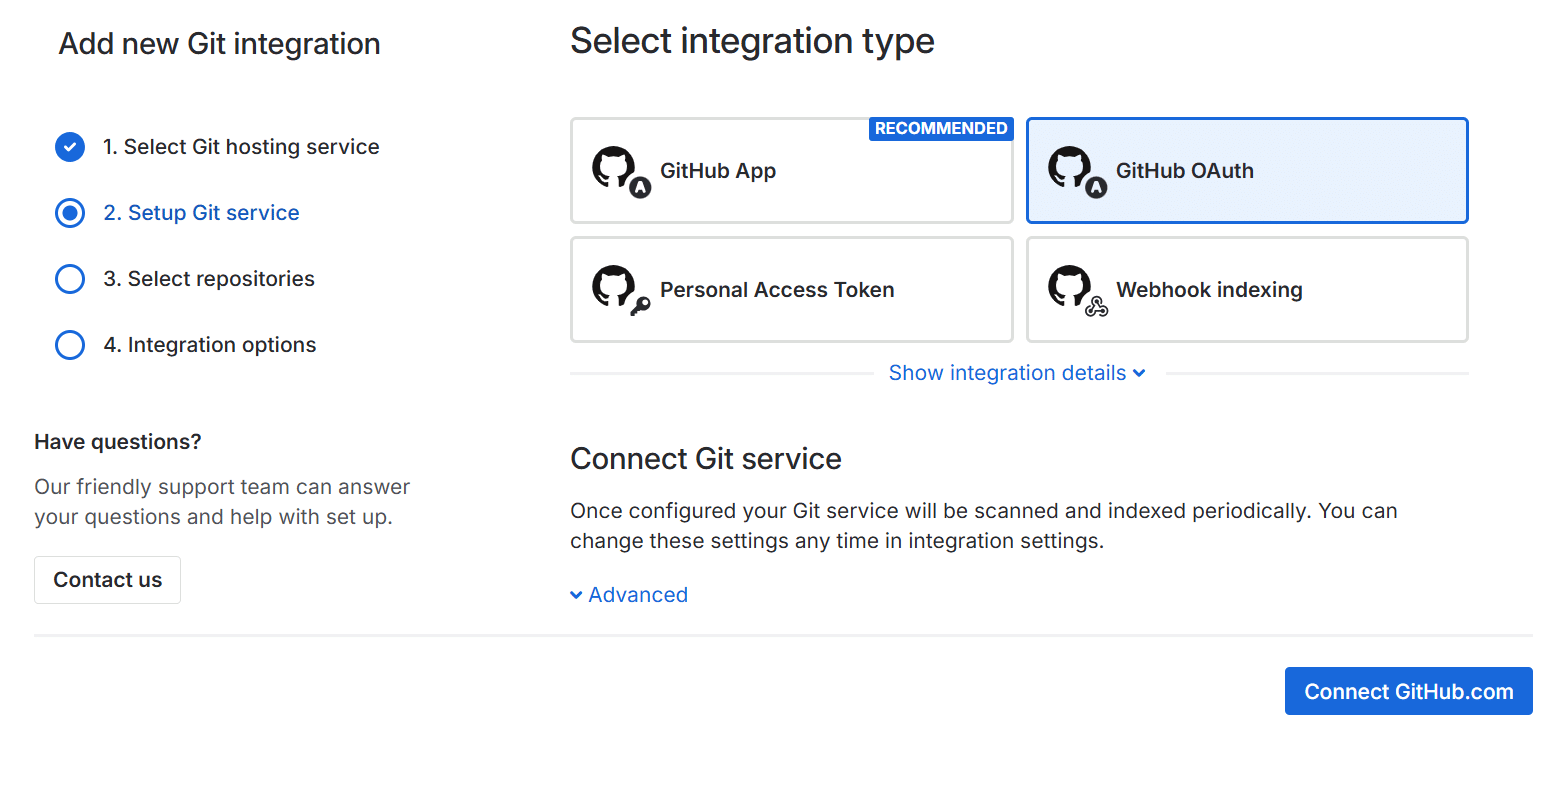Click the GitHub OAuth octocat icon
This screenshot has height=796, width=1563.
tap(1071, 168)
